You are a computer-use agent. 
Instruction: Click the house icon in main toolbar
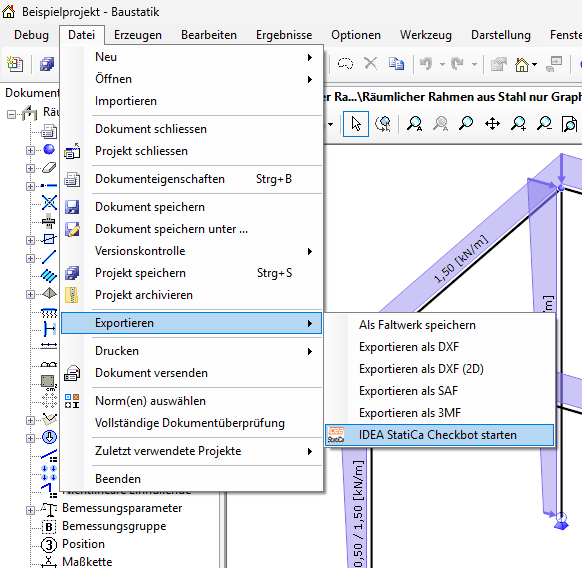[x=521, y=65]
